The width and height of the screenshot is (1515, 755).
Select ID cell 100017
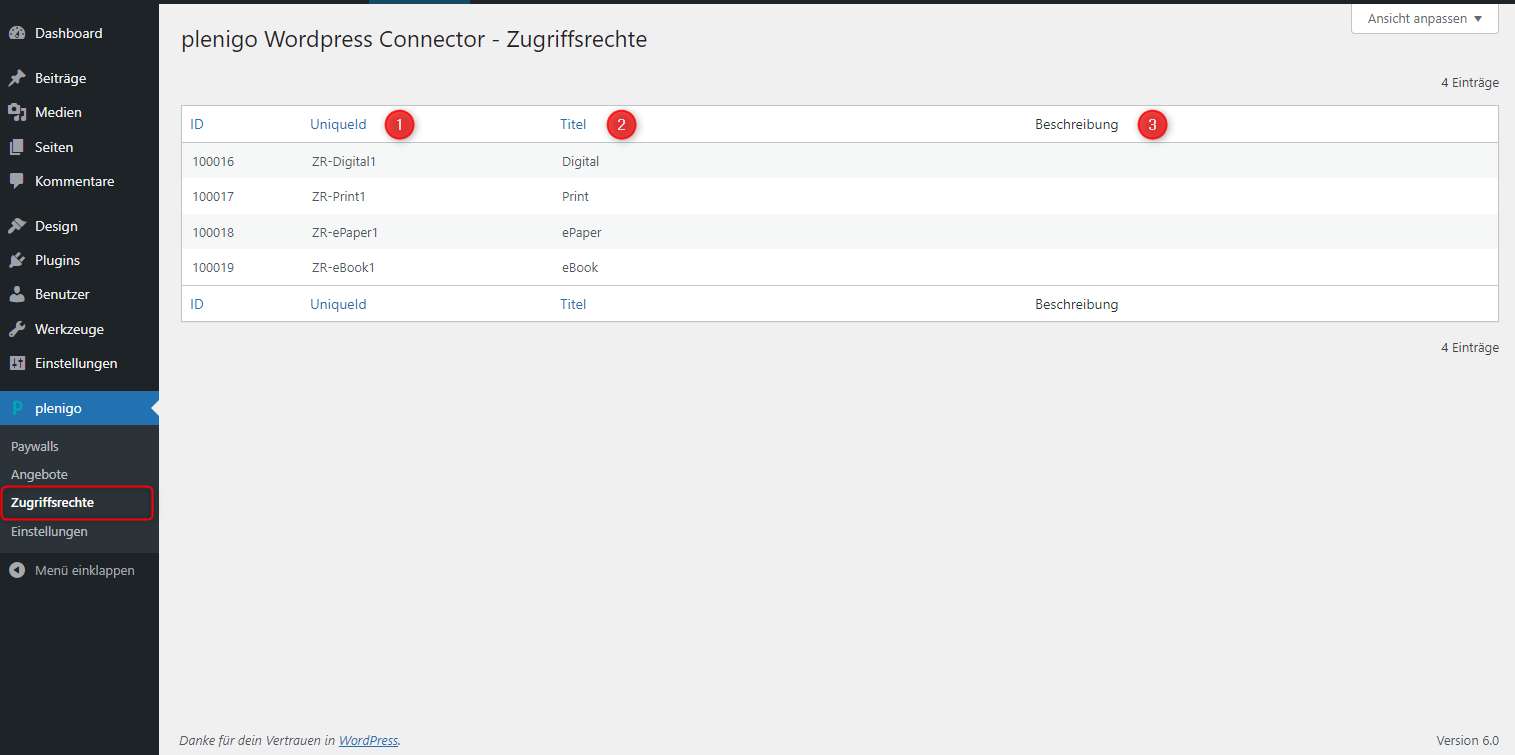(213, 197)
